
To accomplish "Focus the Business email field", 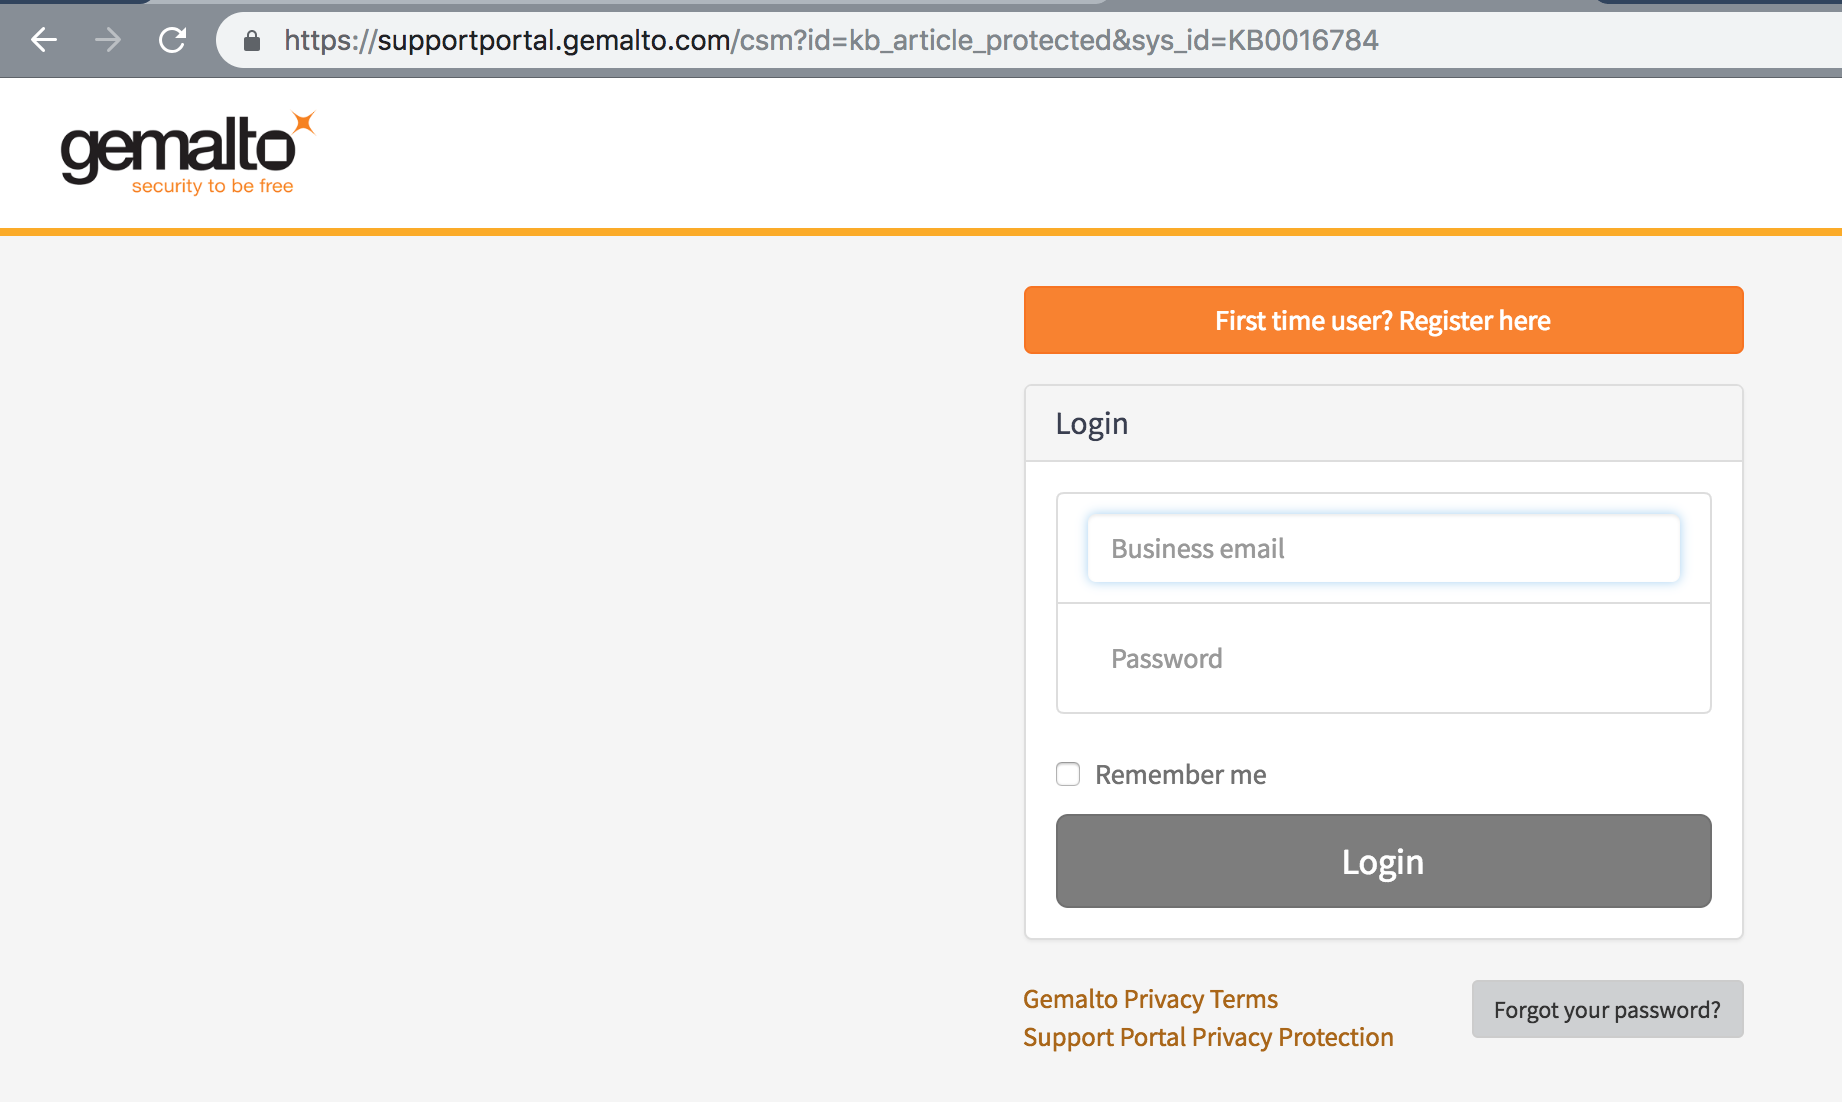I will pos(1383,548).
